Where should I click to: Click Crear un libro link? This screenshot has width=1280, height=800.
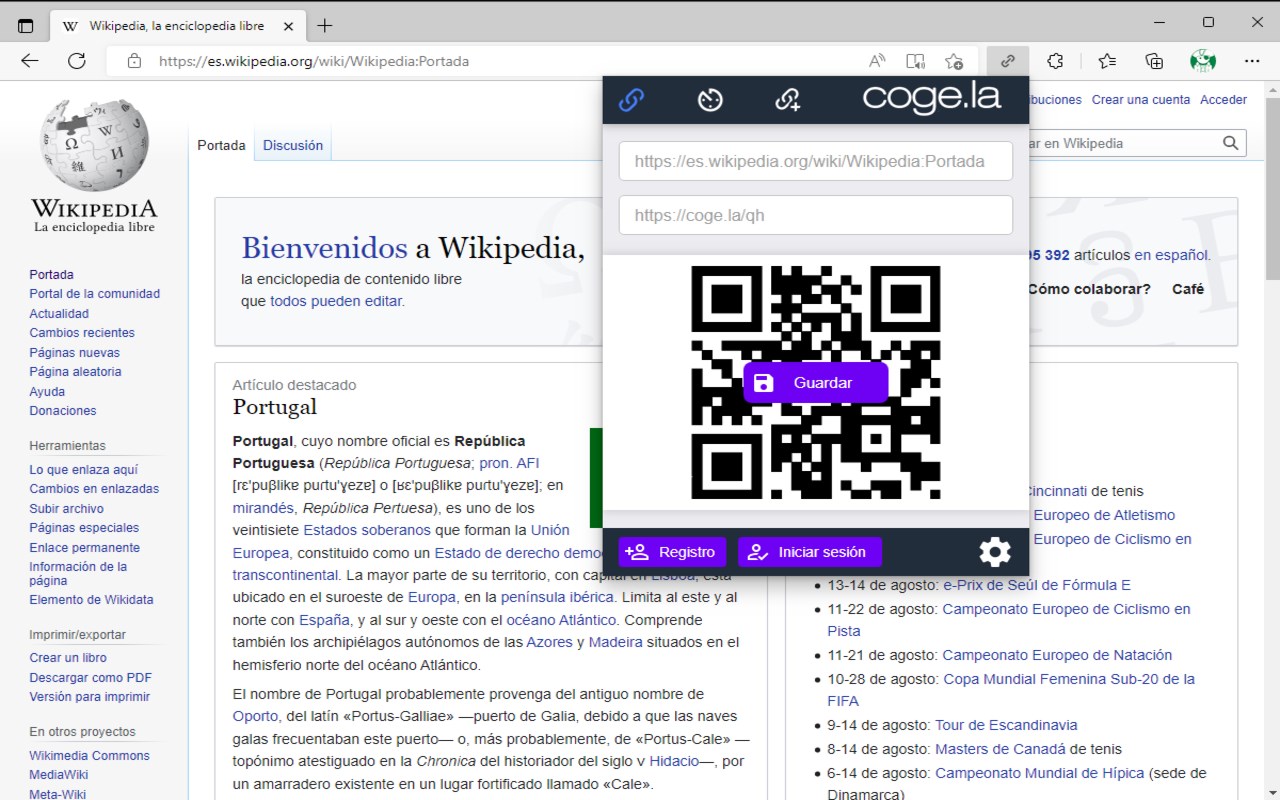click(68, 658)
